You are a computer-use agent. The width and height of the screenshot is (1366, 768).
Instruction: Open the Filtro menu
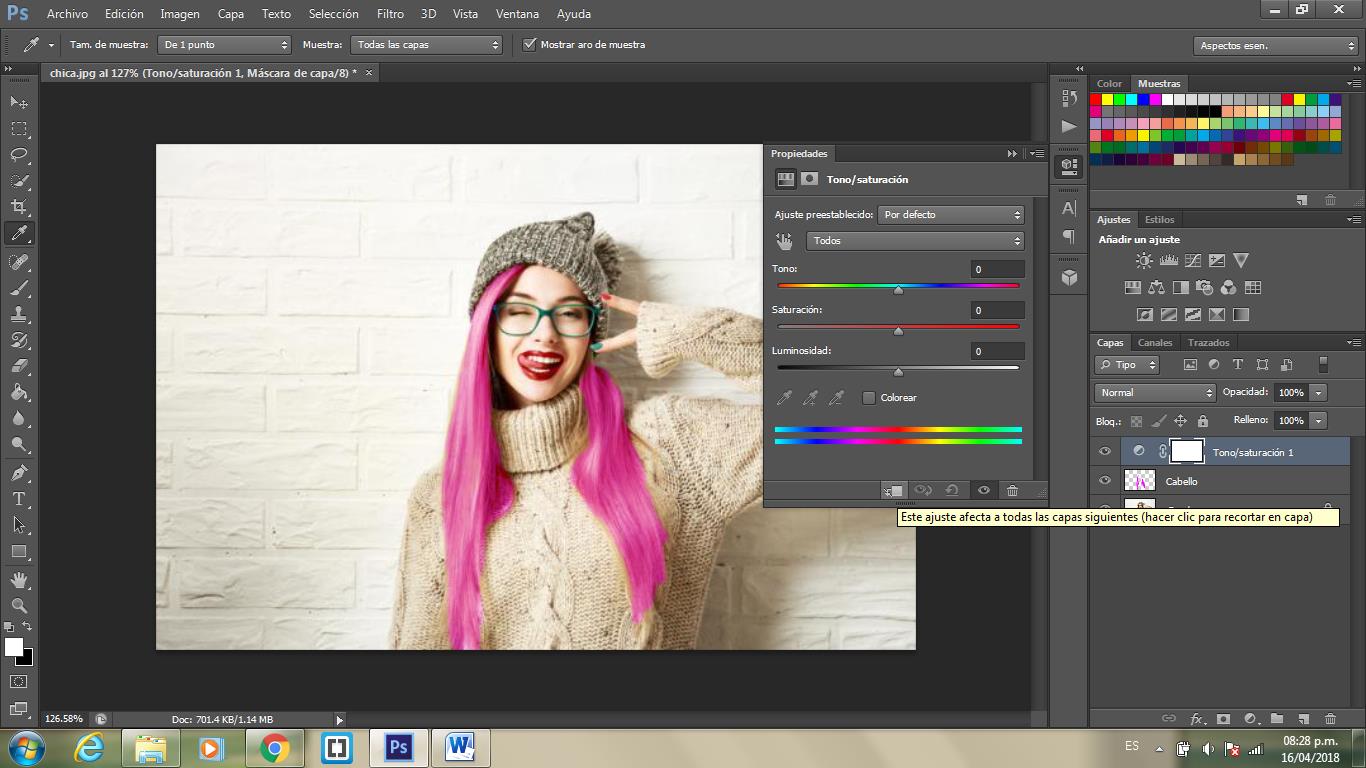tap(390, 14)
